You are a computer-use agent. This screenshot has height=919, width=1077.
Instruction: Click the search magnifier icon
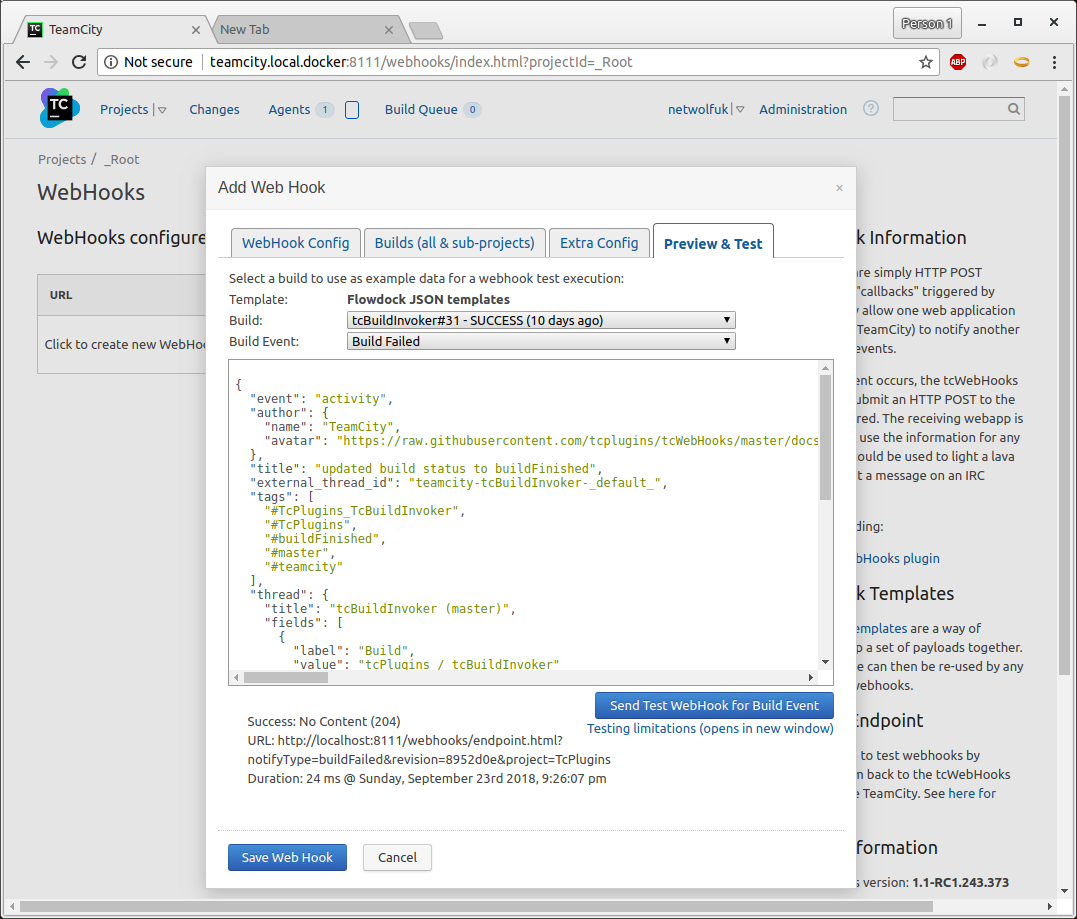[x=1014, y=109]
